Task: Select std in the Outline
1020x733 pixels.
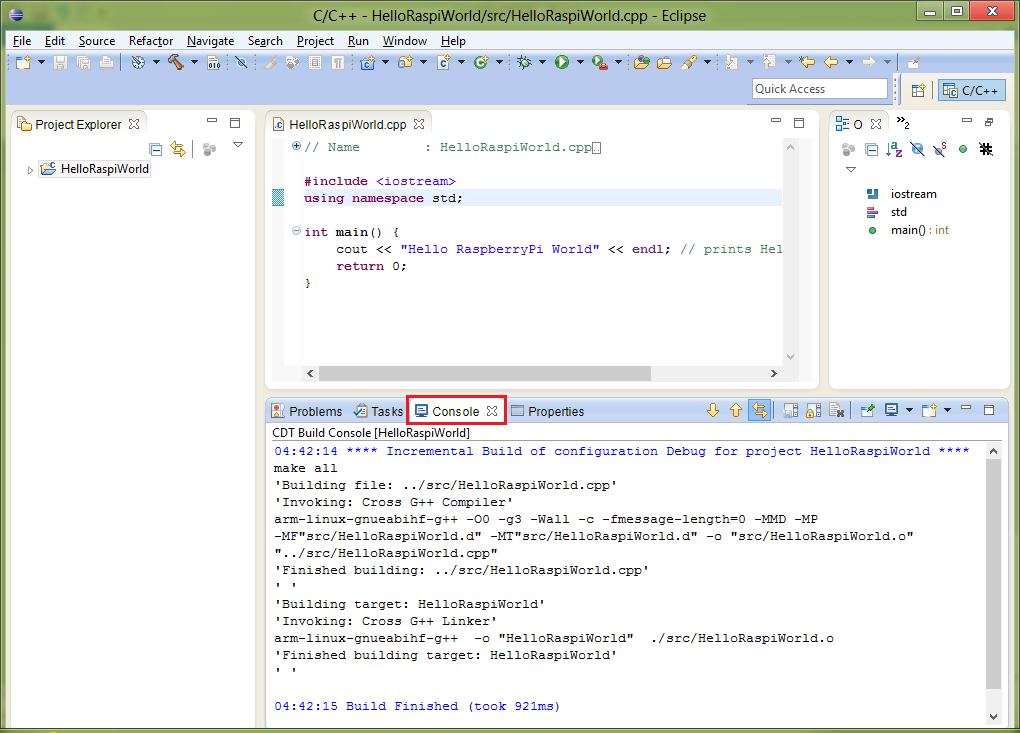Action: (898, 212)
